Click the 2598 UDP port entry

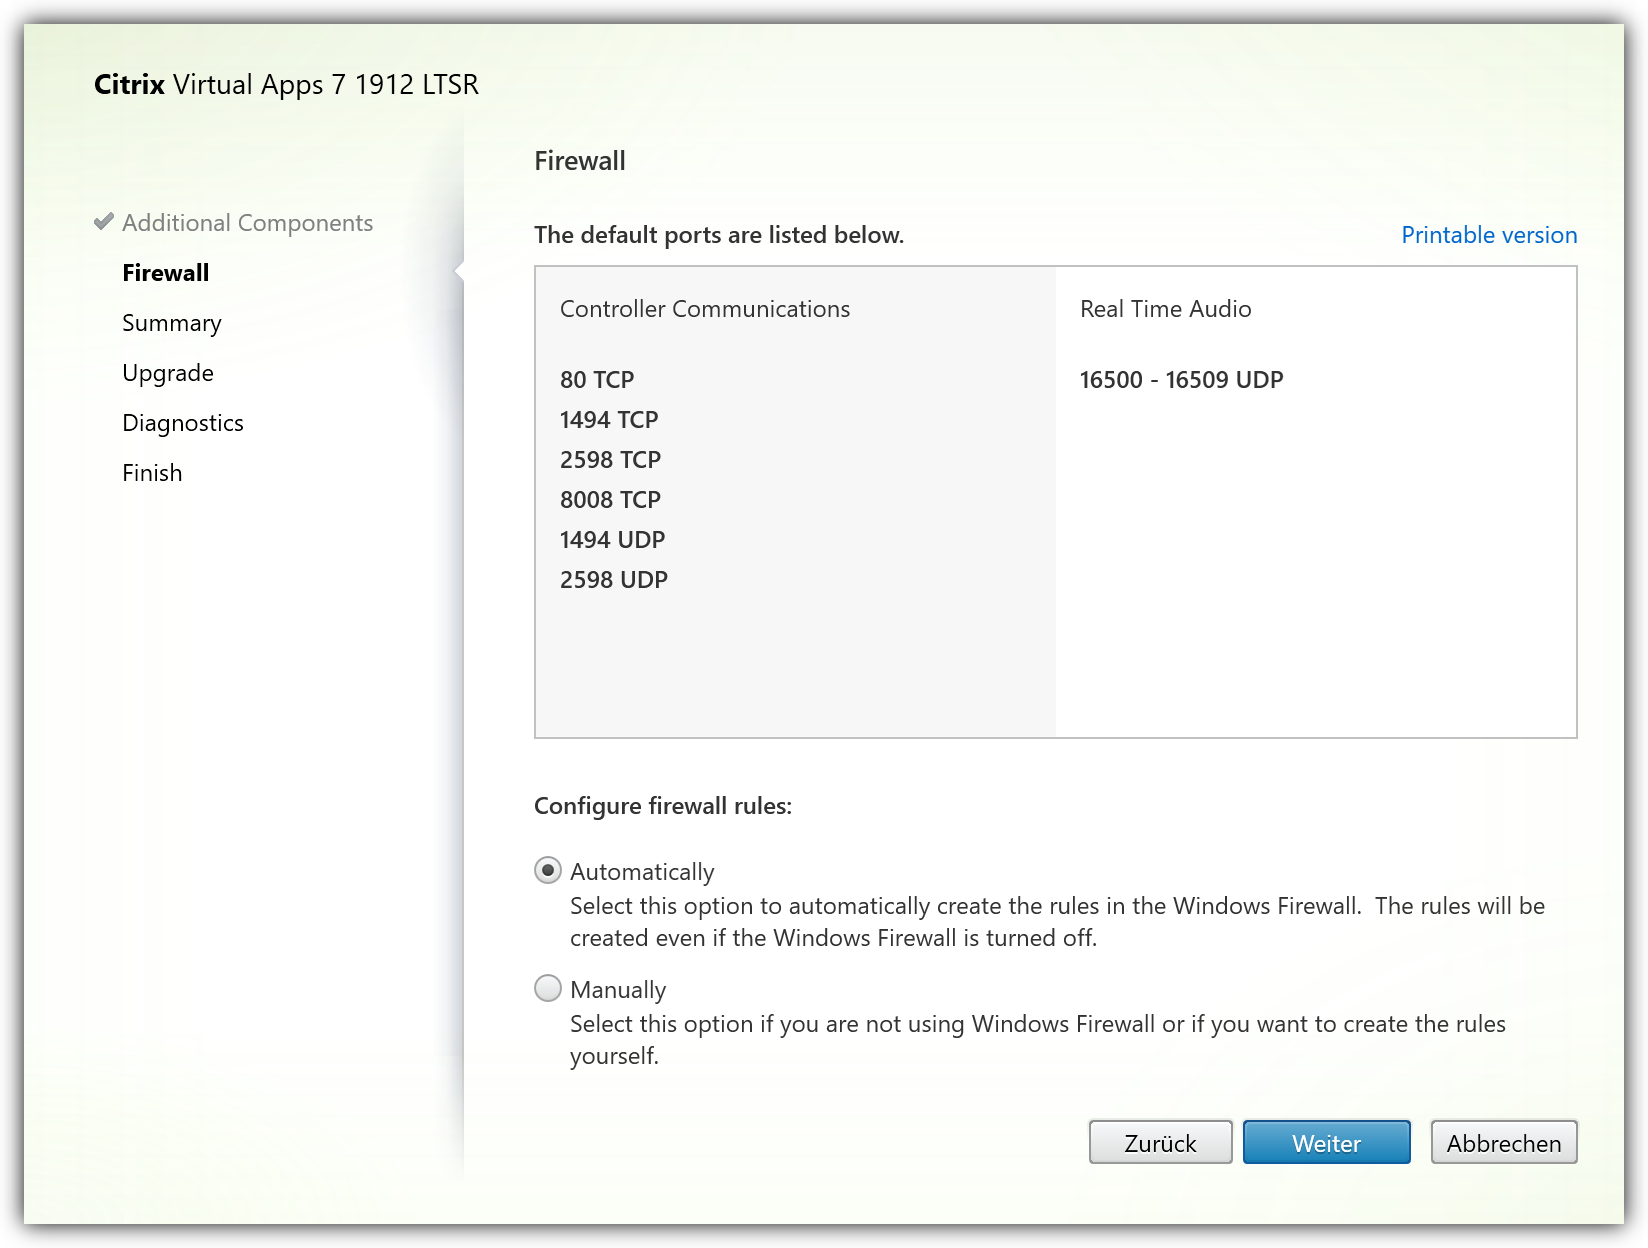613,580
